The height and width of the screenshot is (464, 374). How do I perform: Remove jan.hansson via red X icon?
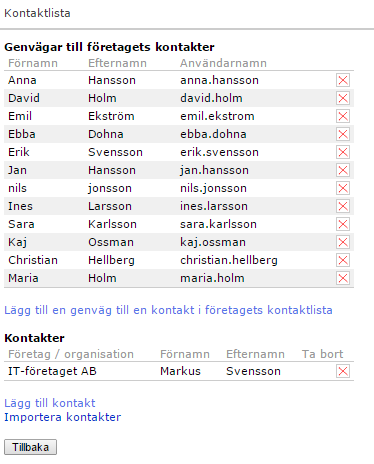[343, 170]
